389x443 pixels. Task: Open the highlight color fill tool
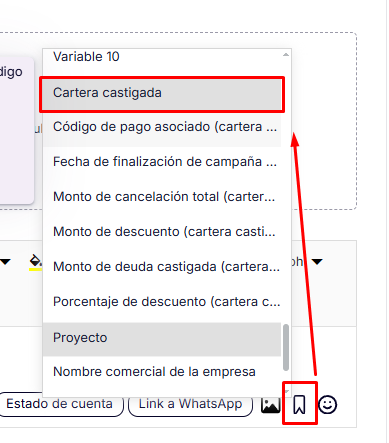point(35,262)
